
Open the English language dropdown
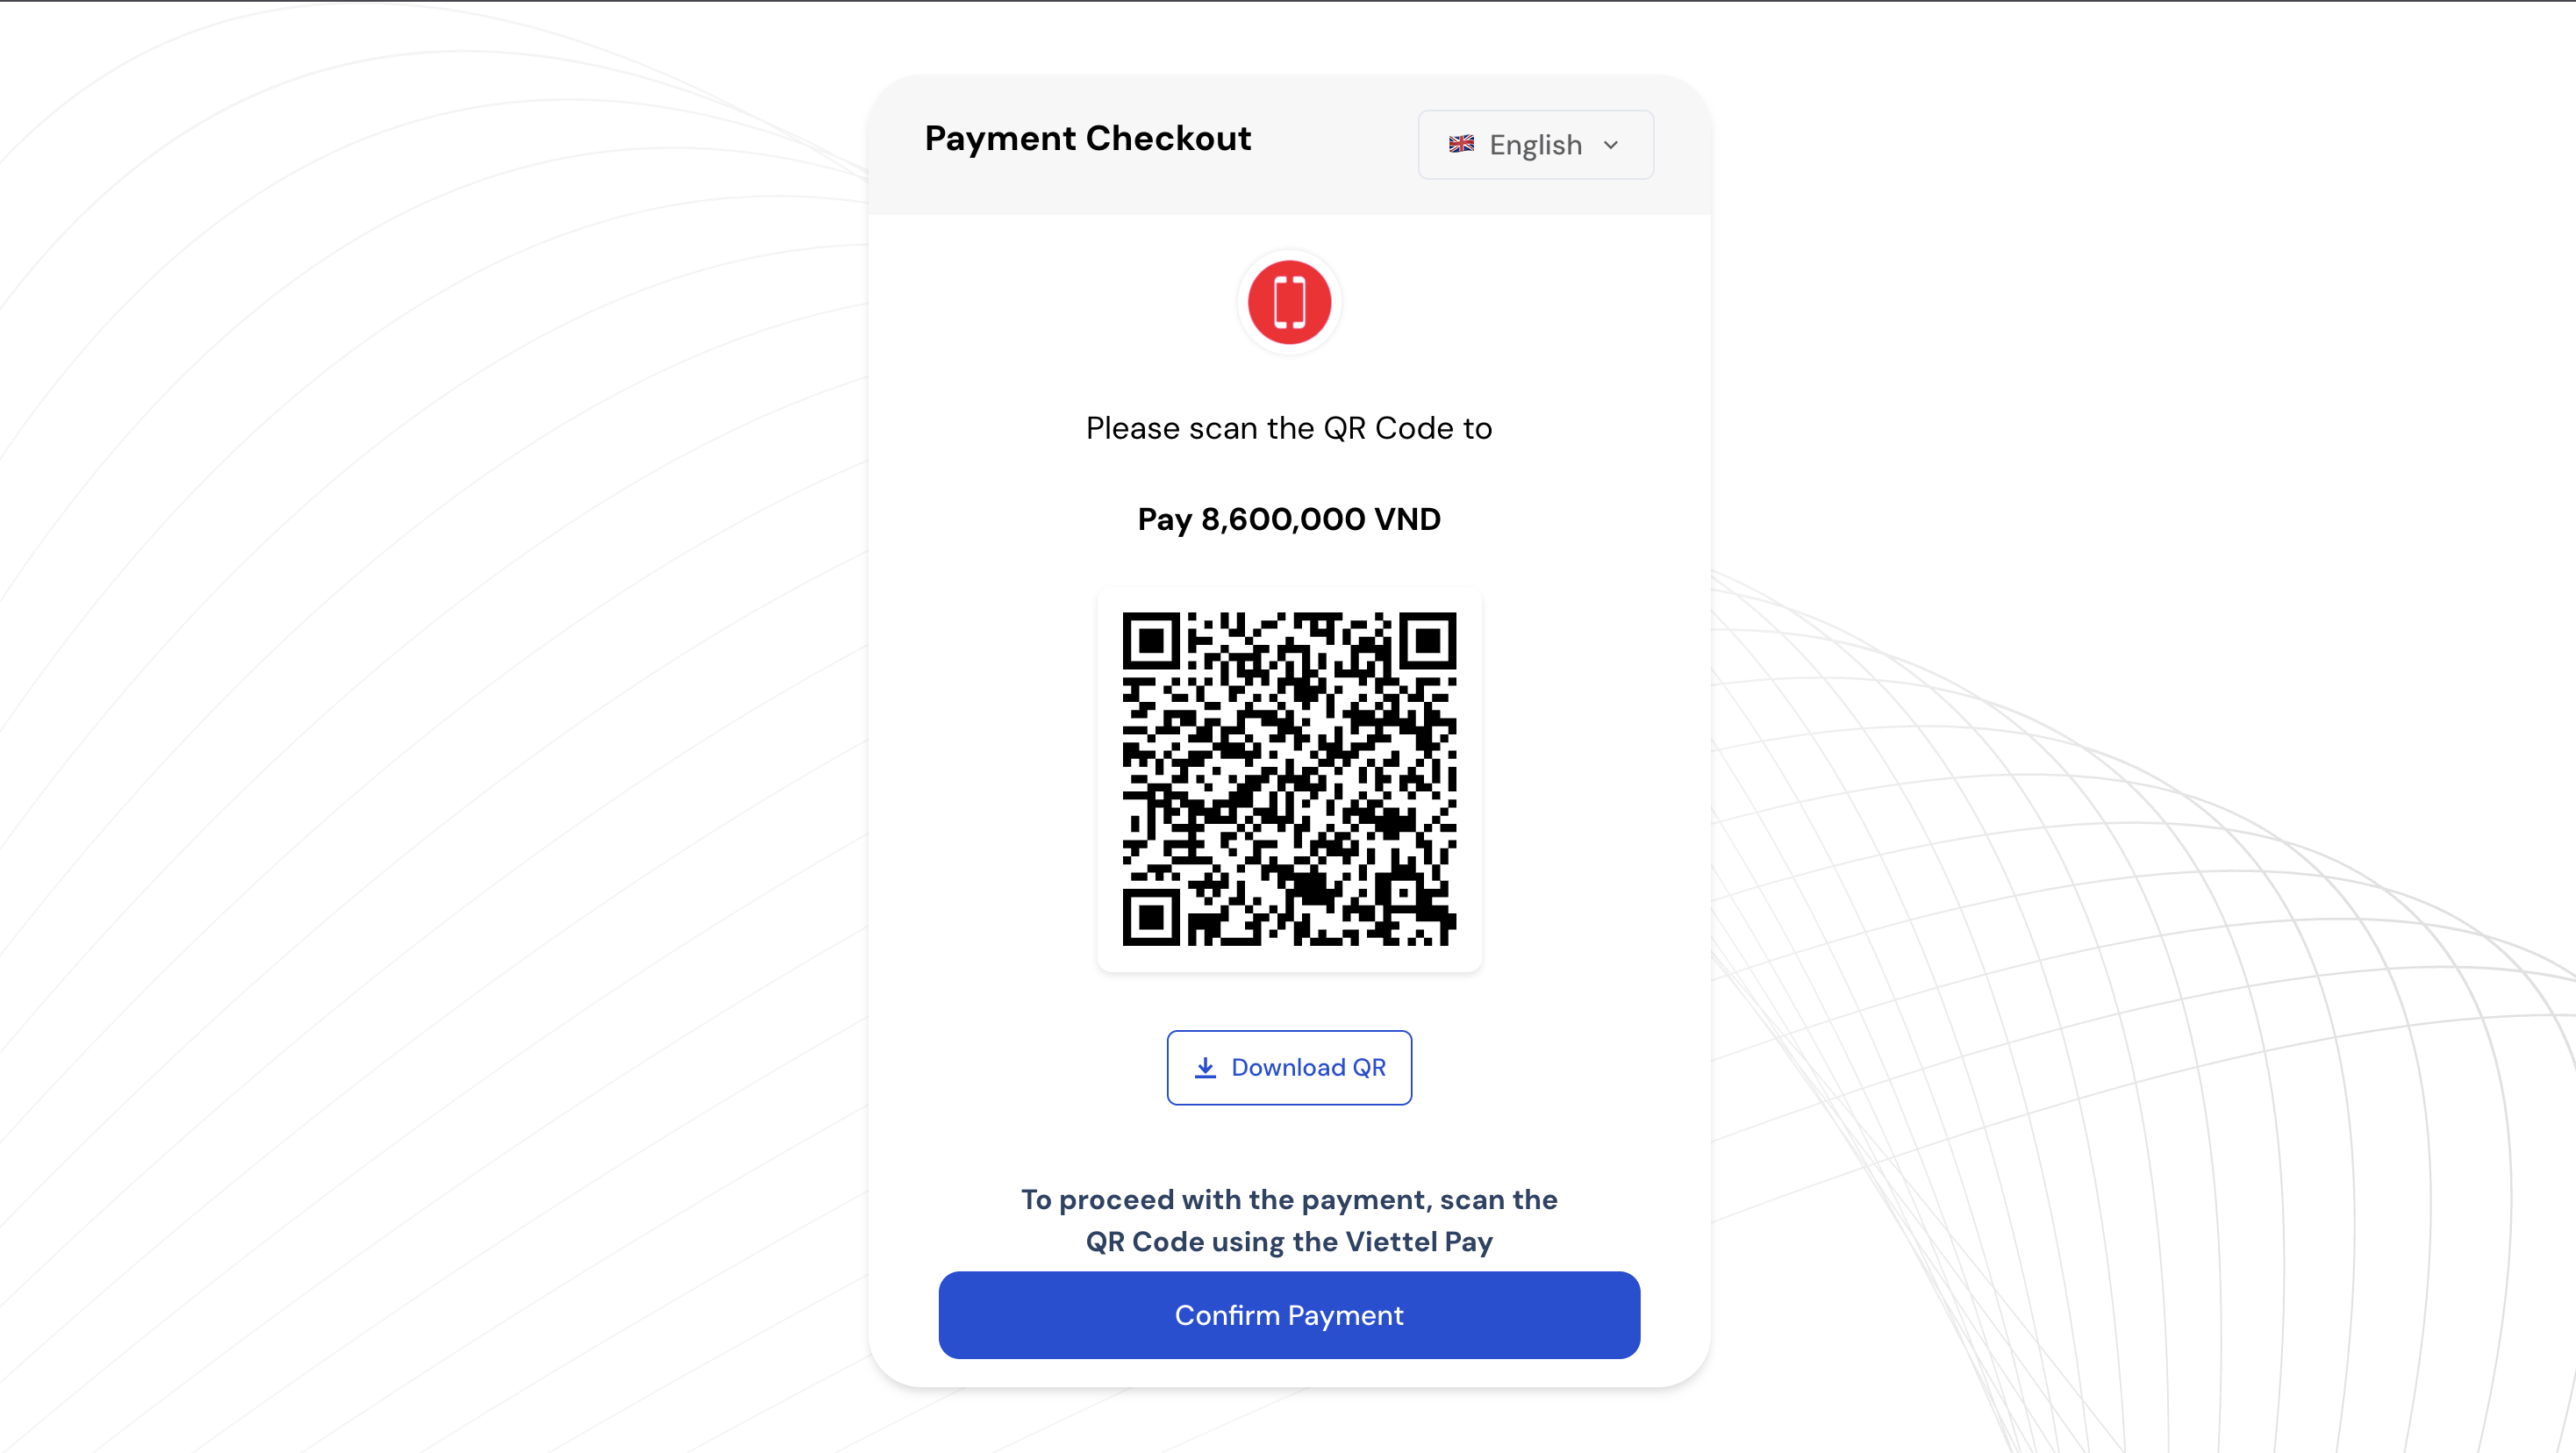tap(1535, 145)
